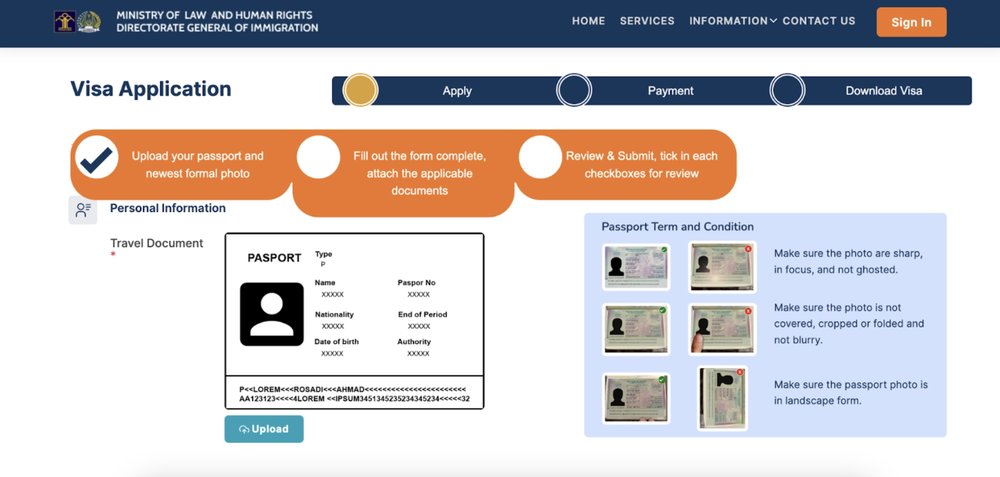This screenshot has height=477, width=1000.
Task: Click the white circle on Review & Submit step
Action: coord(539,157)
